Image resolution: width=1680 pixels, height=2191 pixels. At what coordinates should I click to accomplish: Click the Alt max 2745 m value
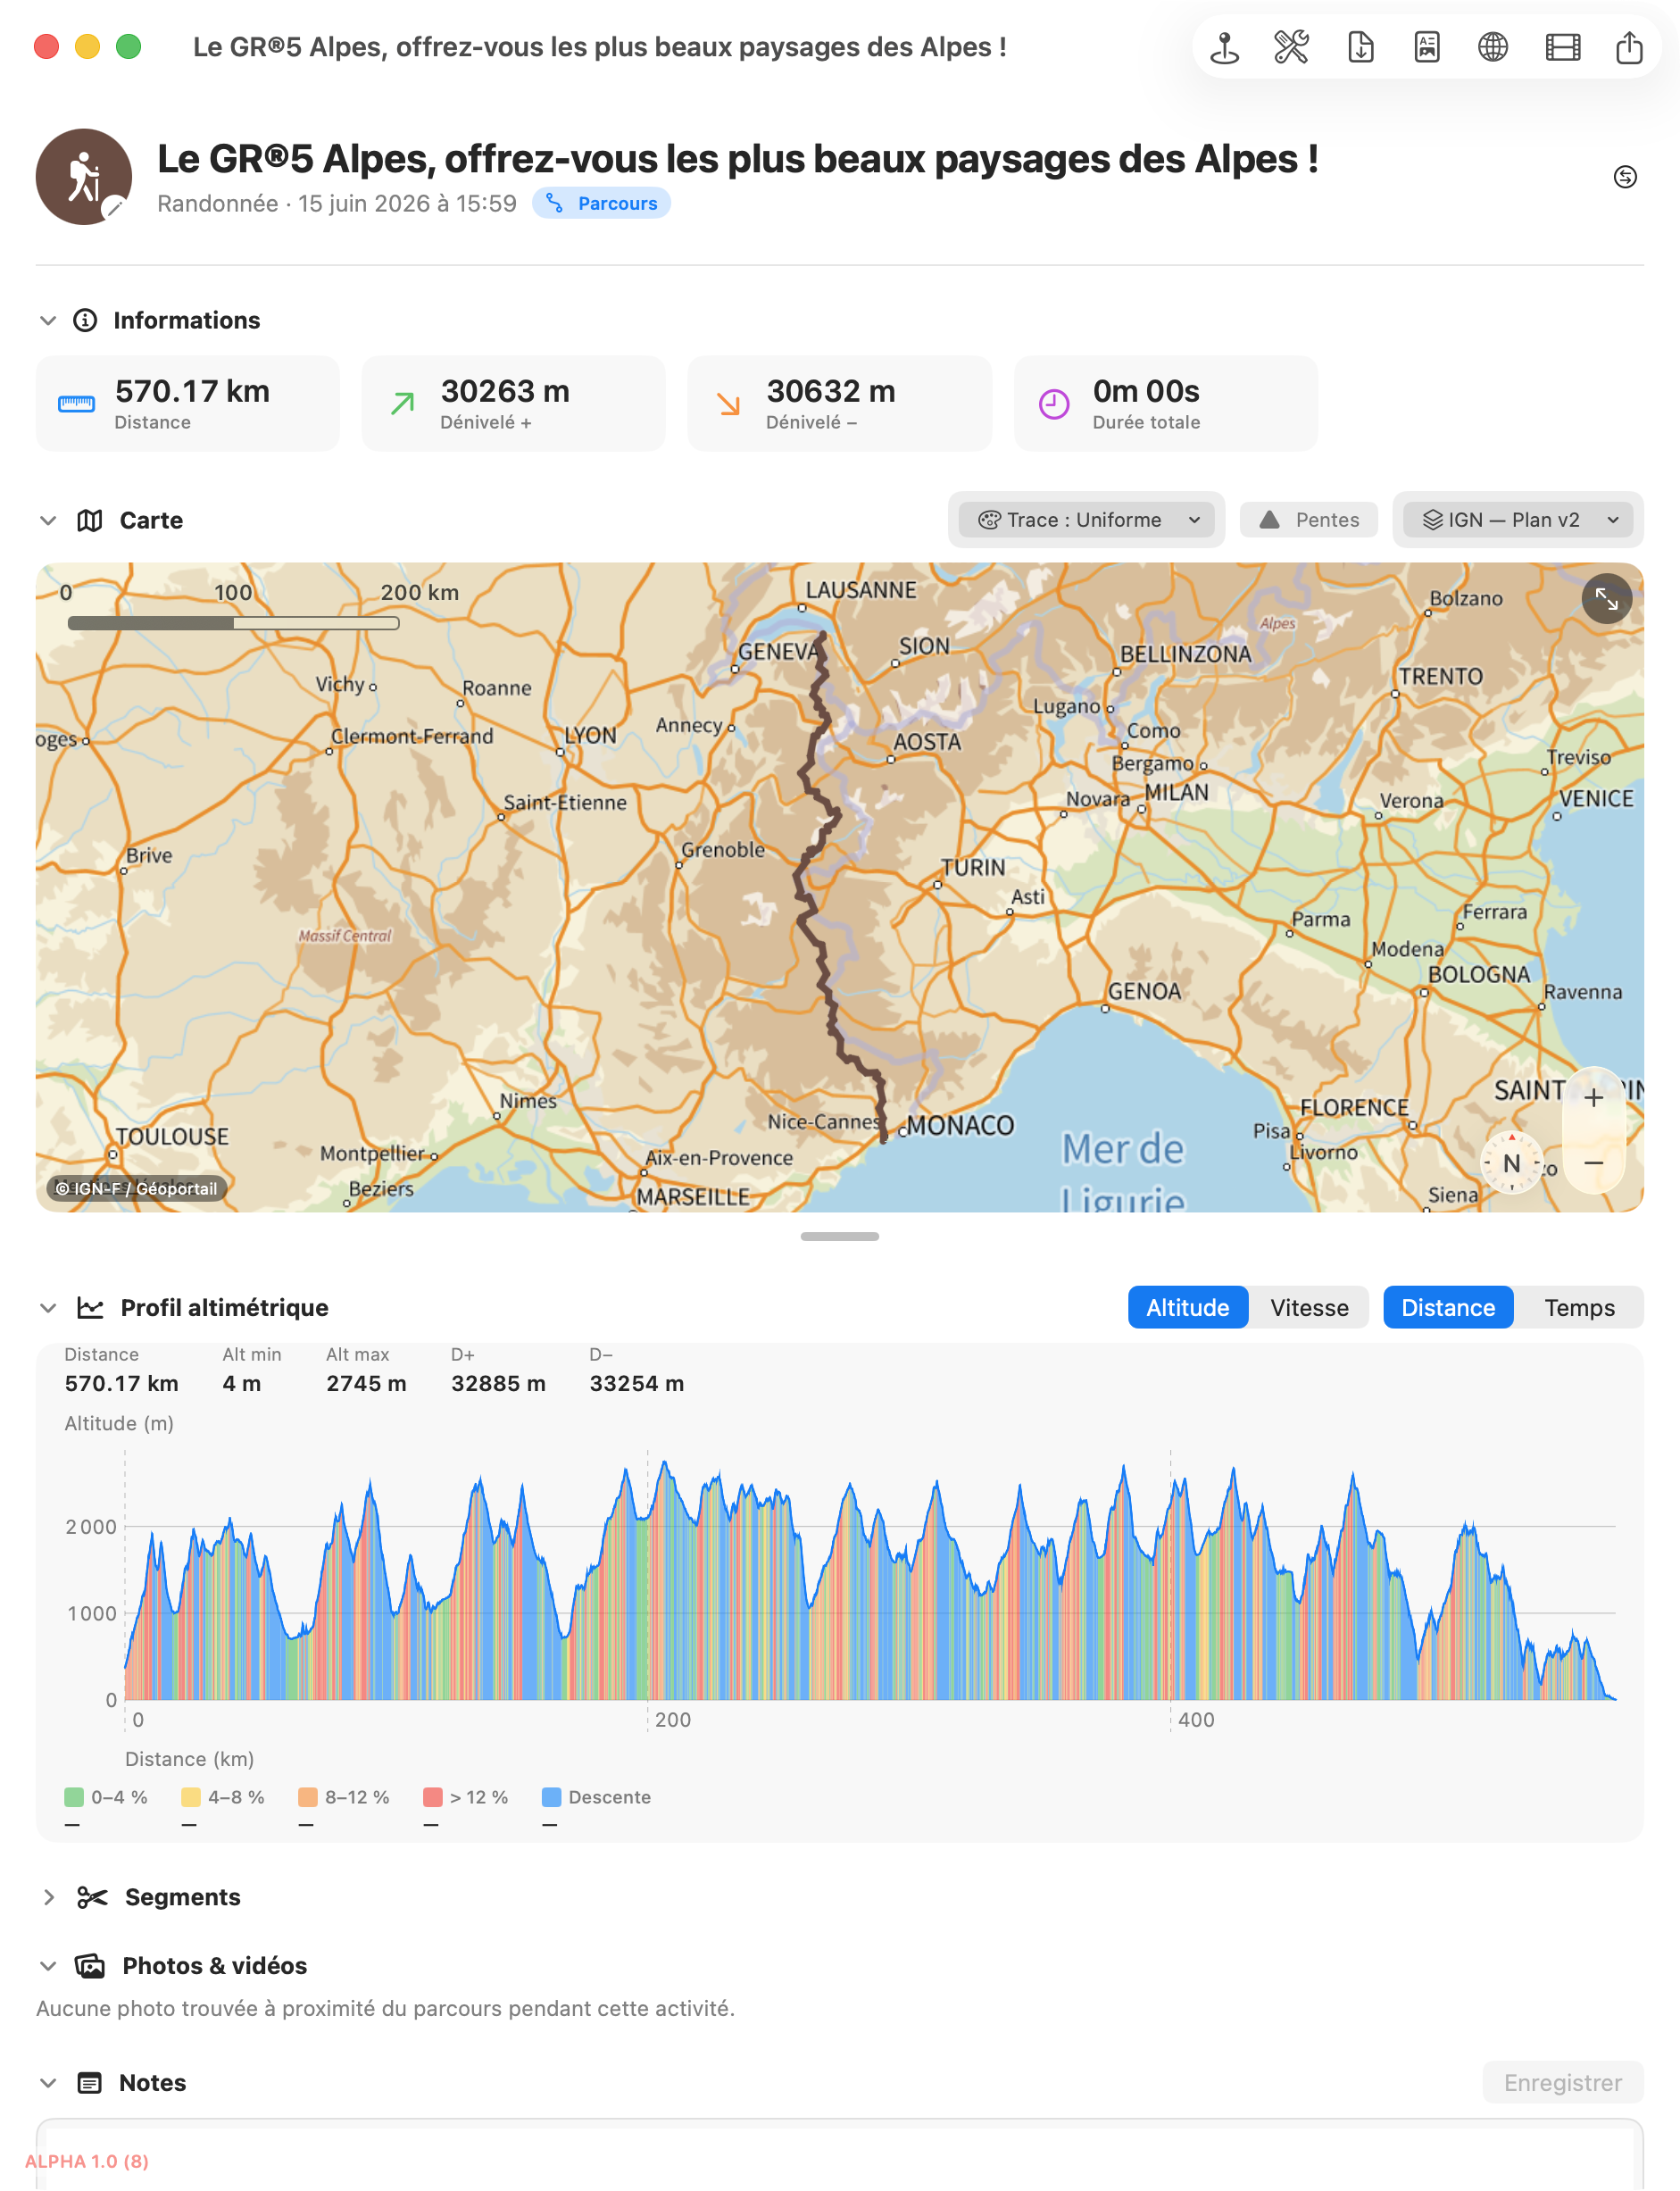tap(366, 1384)
